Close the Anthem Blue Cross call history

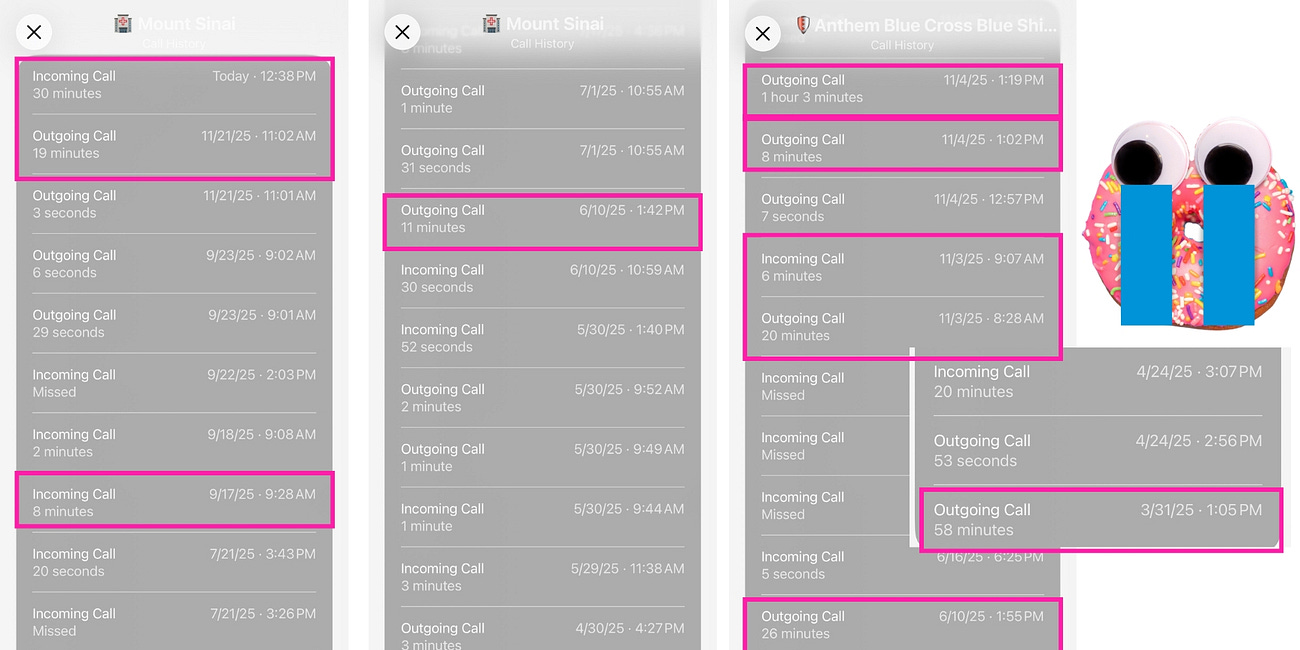click(762, 33)
